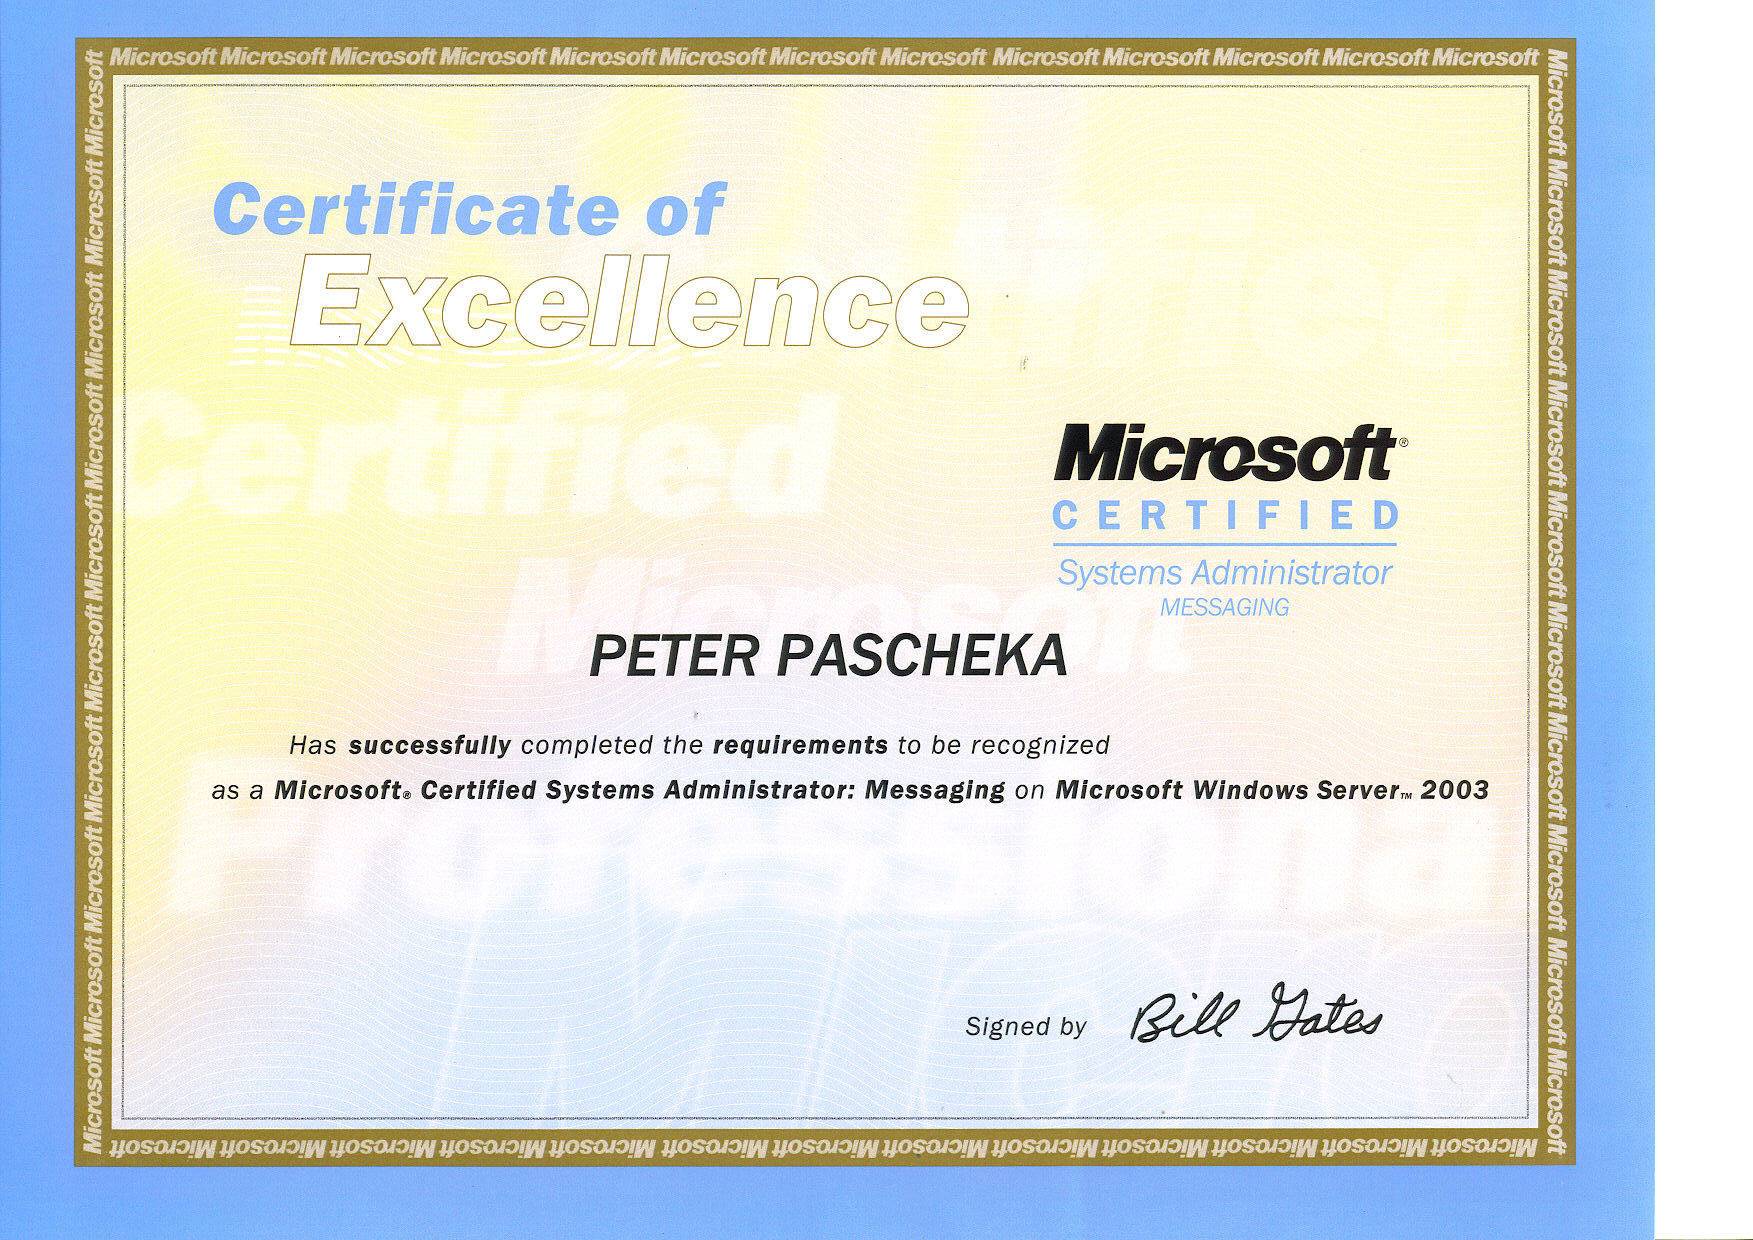Click the bold word "requirements"
The width and height of the screenshot is (1753, 1240).
coord(800,745)
